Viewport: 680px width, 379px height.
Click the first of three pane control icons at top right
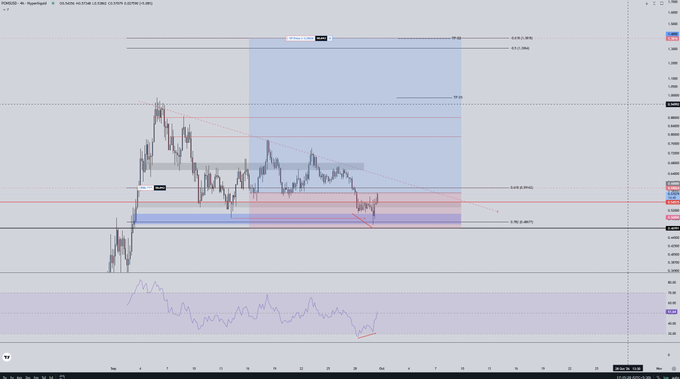point(646,3)
